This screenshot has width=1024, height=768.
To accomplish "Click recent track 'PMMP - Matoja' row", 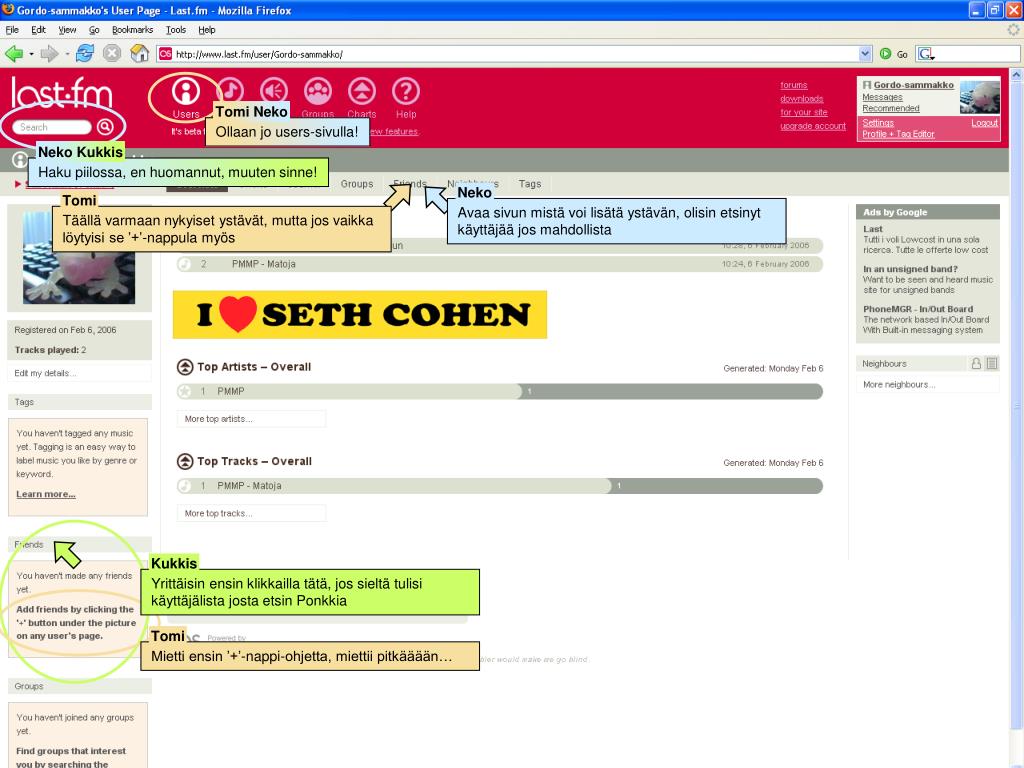I will (500, 264).
